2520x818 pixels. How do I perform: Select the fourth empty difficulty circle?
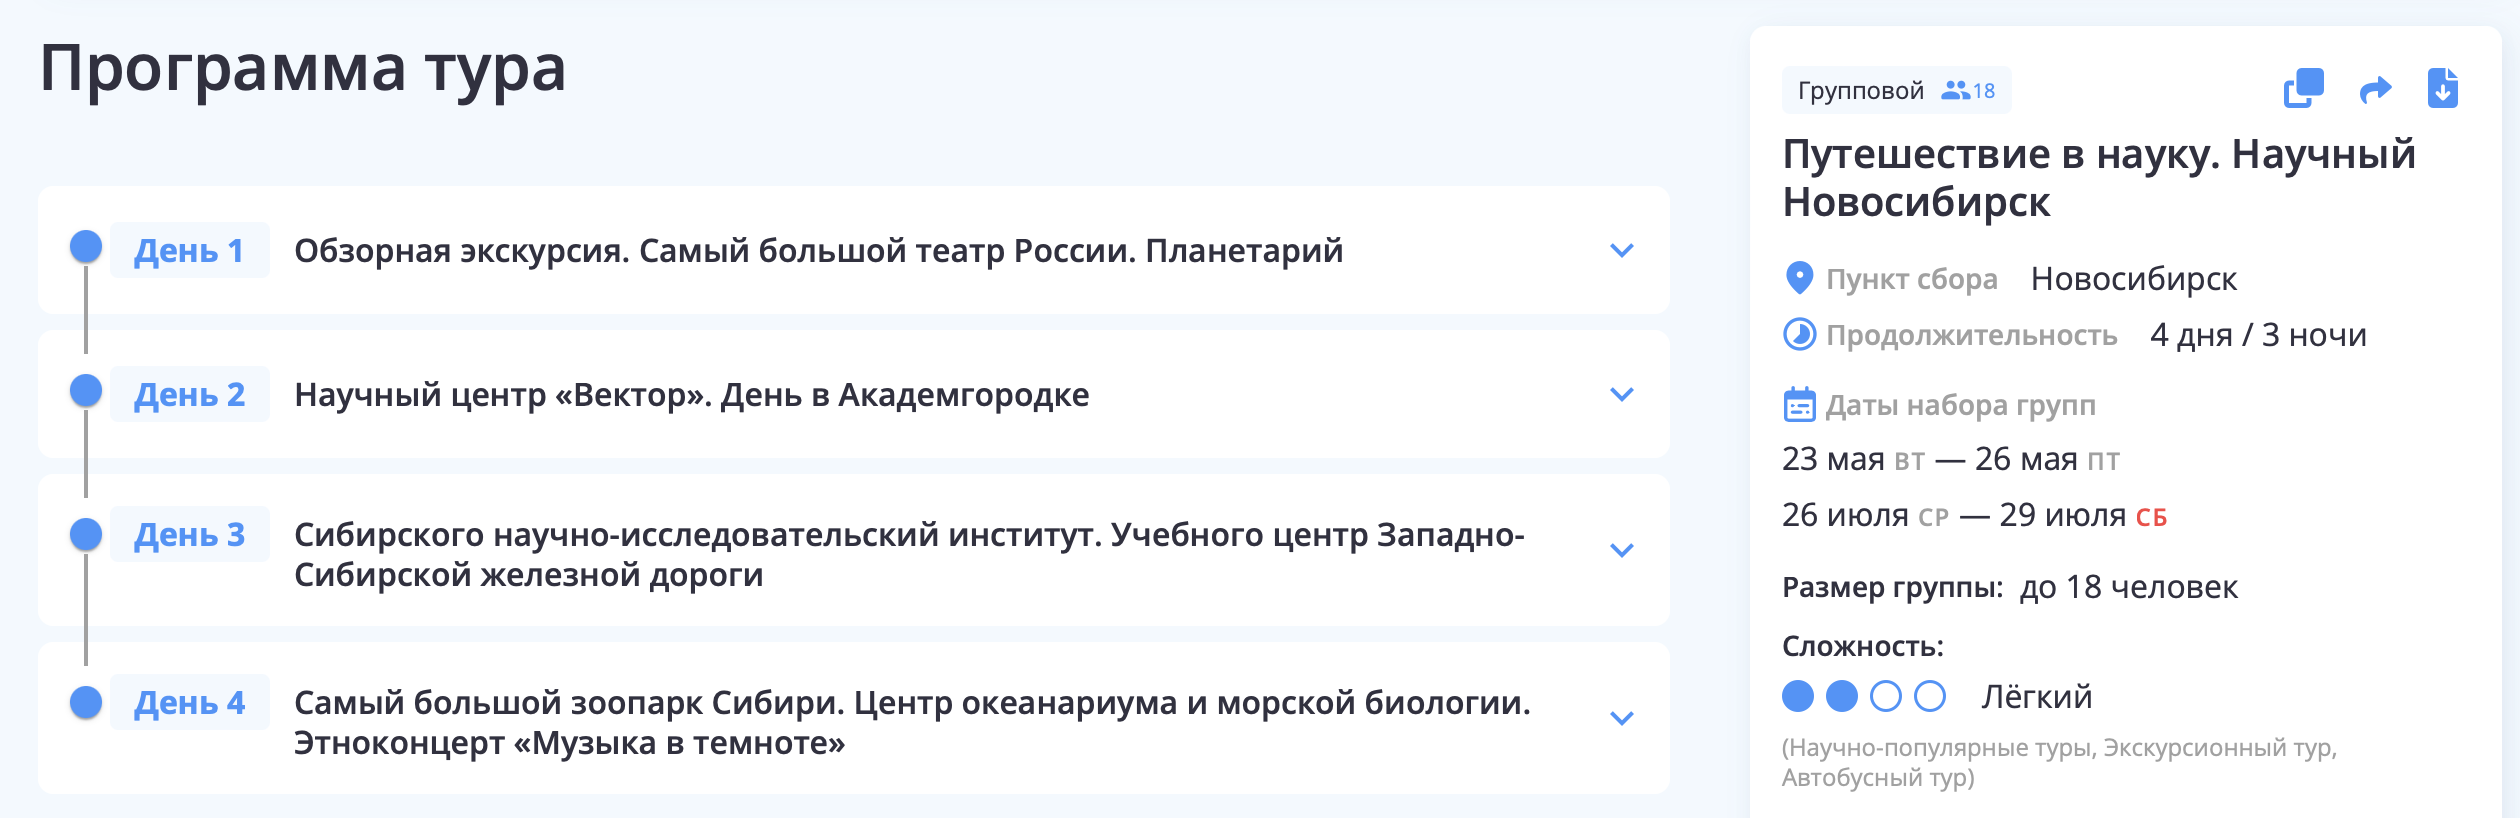[x=1930, y=696]
